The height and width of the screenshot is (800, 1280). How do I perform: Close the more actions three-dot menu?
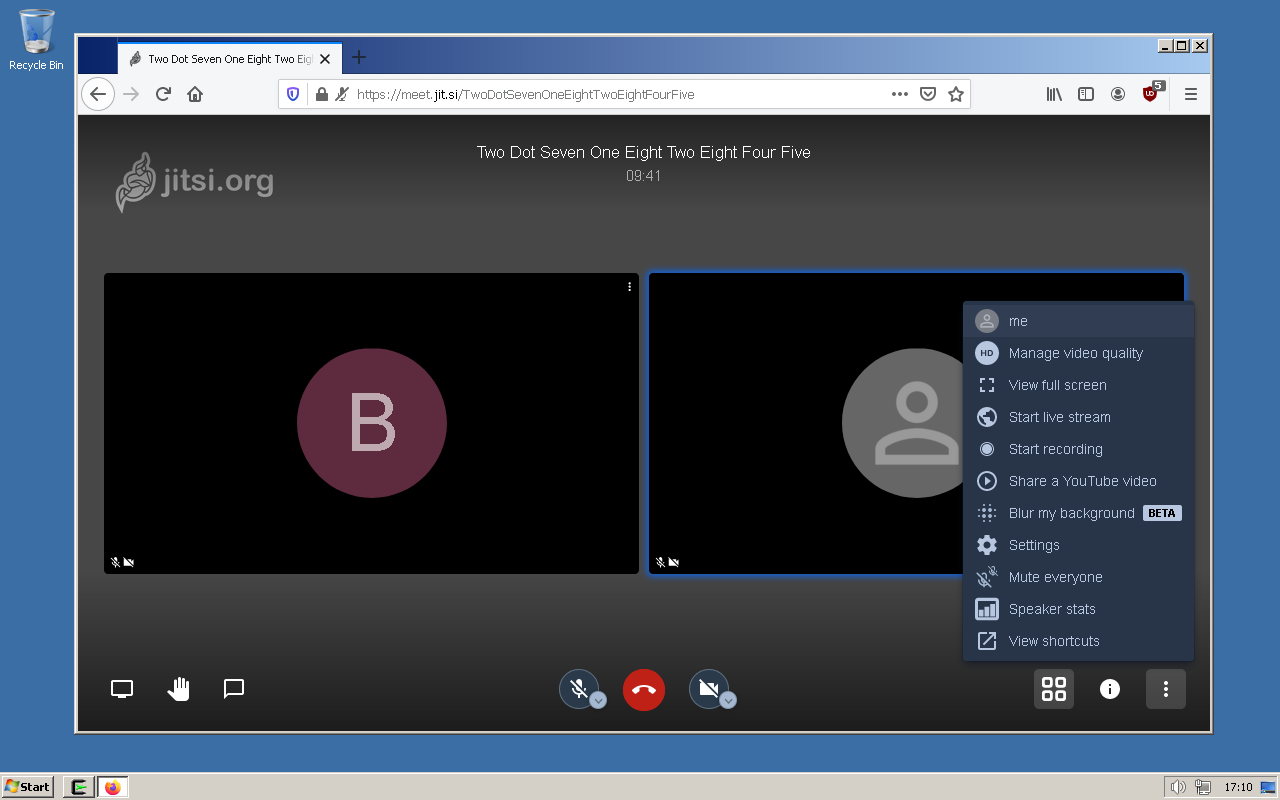pos(1166,689)
